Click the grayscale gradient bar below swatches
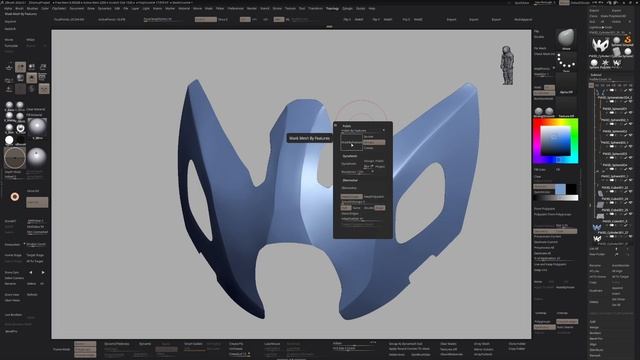The height and width of the screenshot is (360, 640). pos(556,198)
